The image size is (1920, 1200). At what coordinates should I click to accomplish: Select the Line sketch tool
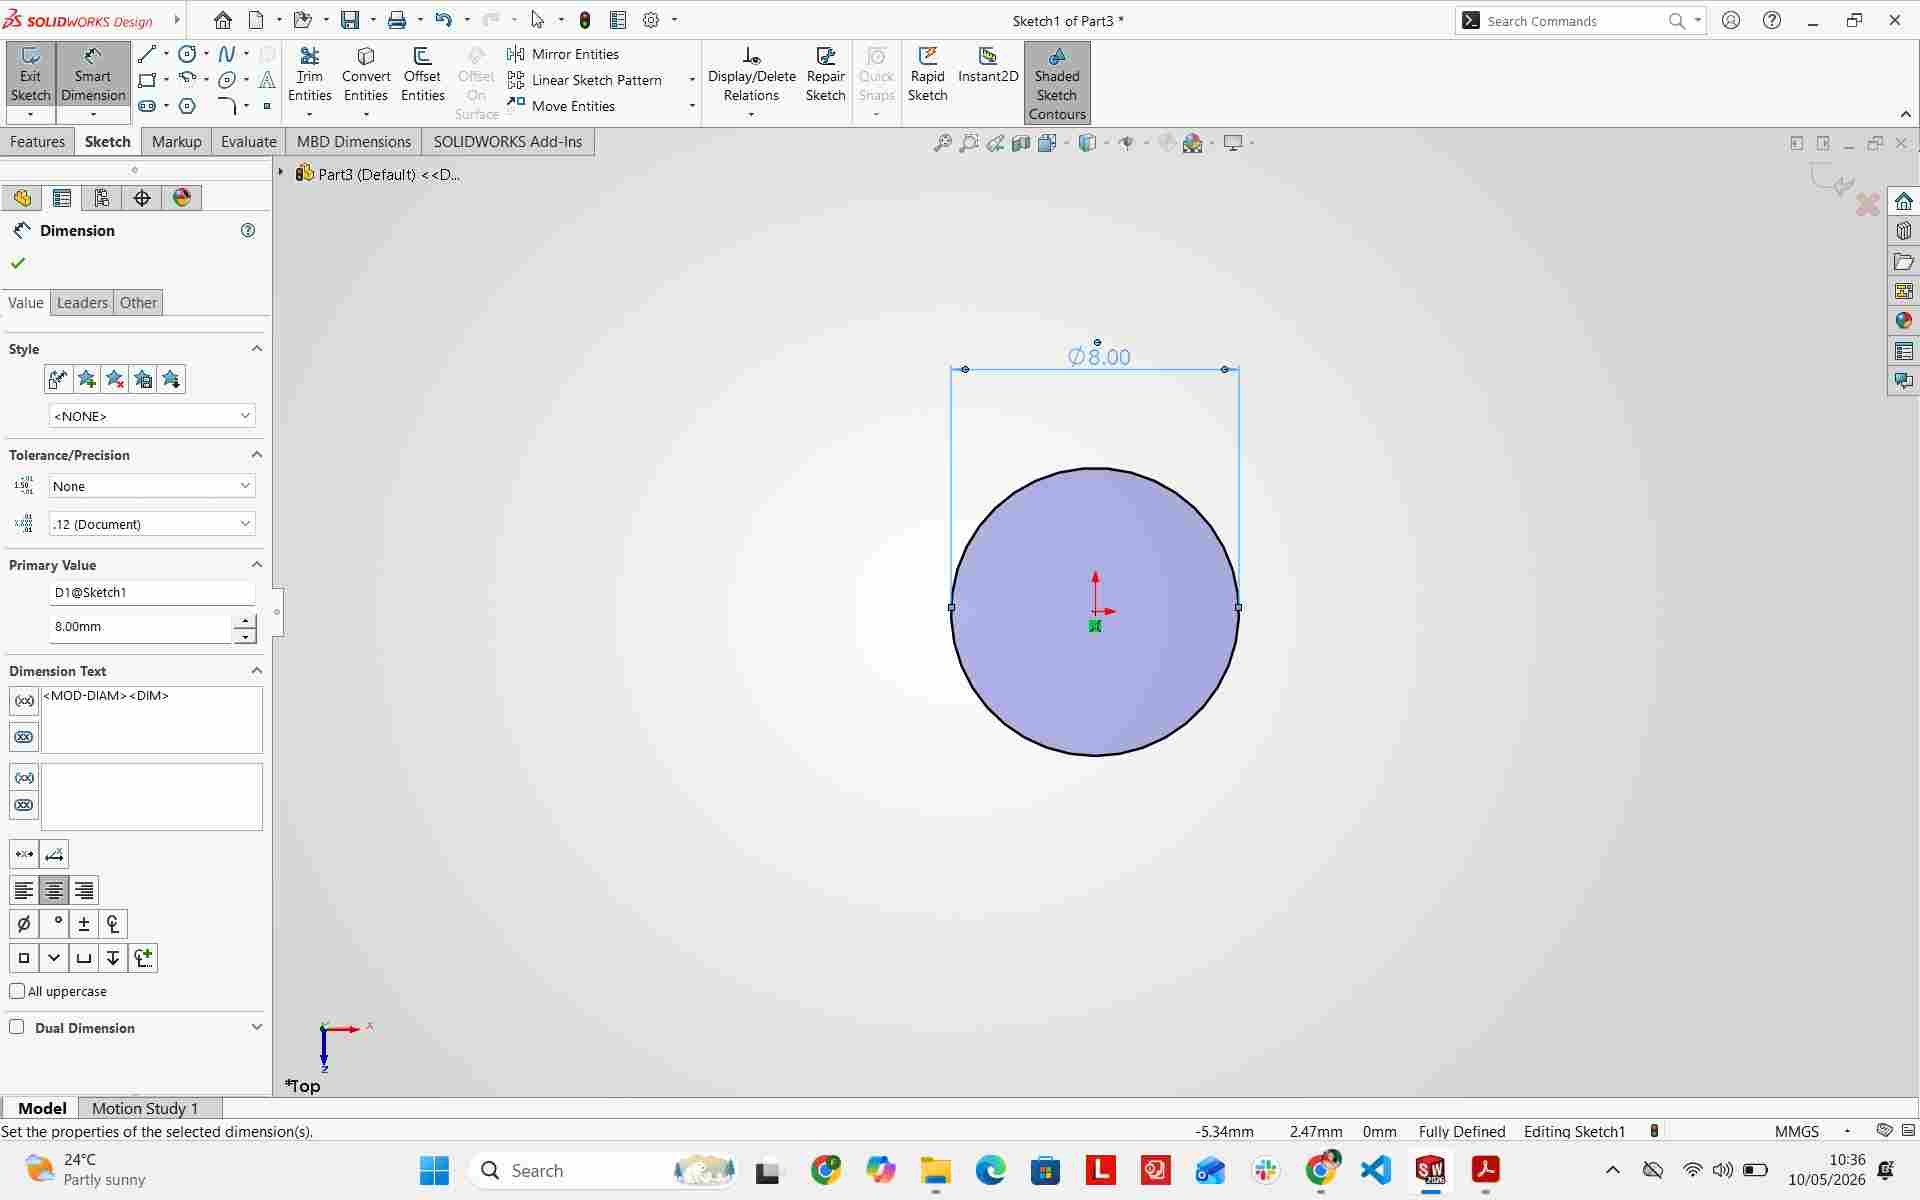pos(147,54)
